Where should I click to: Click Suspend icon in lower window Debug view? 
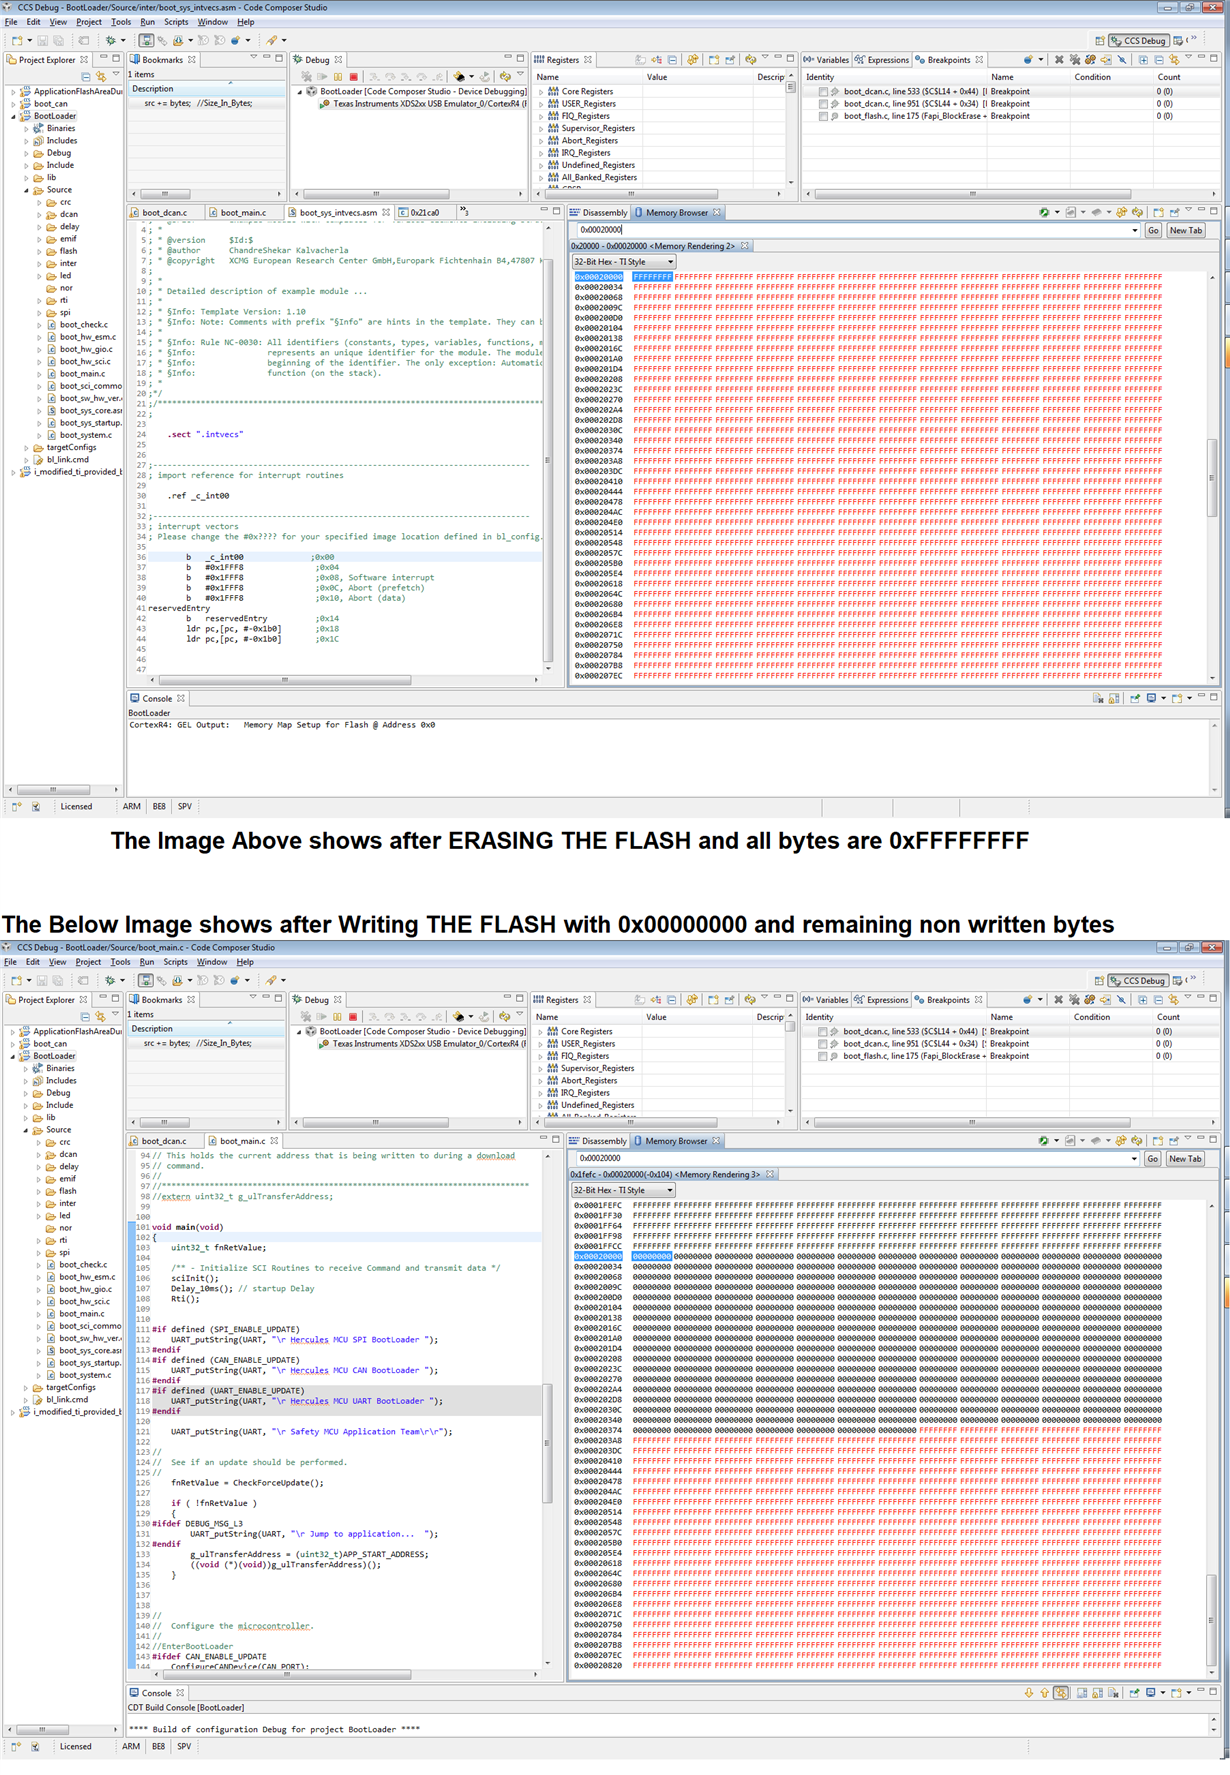[x=338, y=1017]
